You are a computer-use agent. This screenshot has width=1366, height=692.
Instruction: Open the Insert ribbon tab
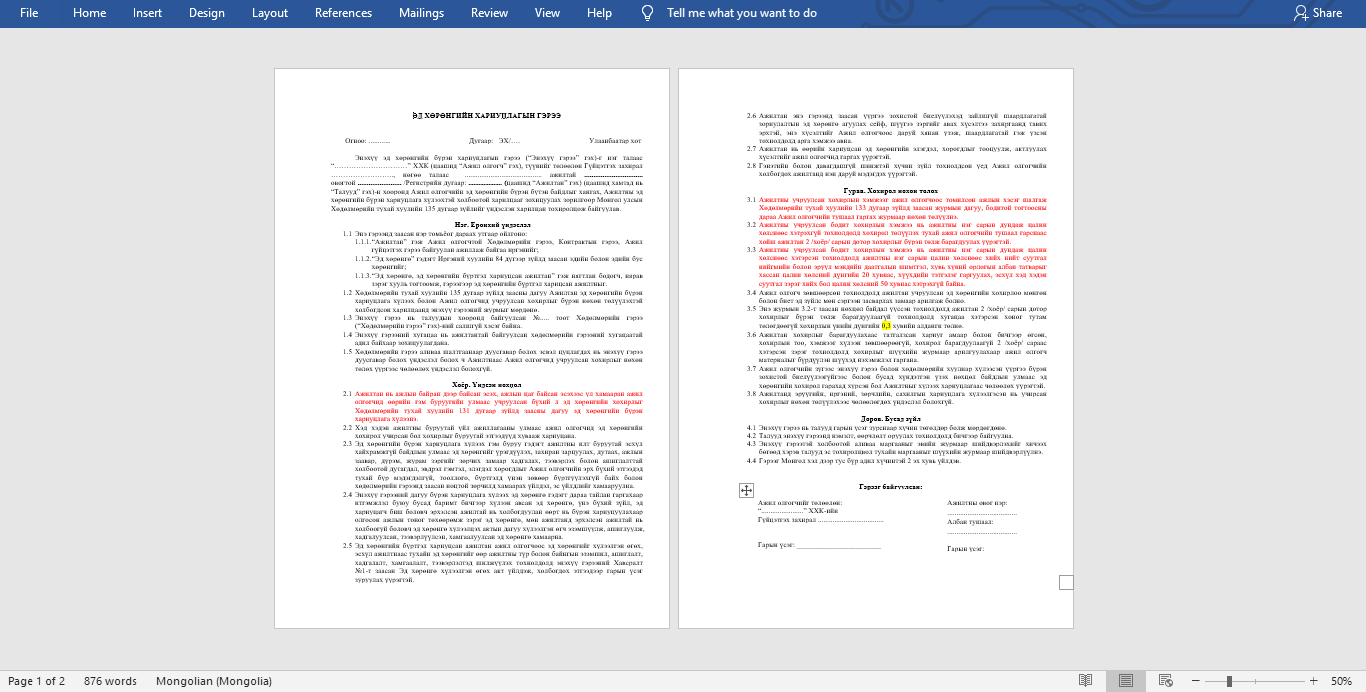[x=147, y=13]
